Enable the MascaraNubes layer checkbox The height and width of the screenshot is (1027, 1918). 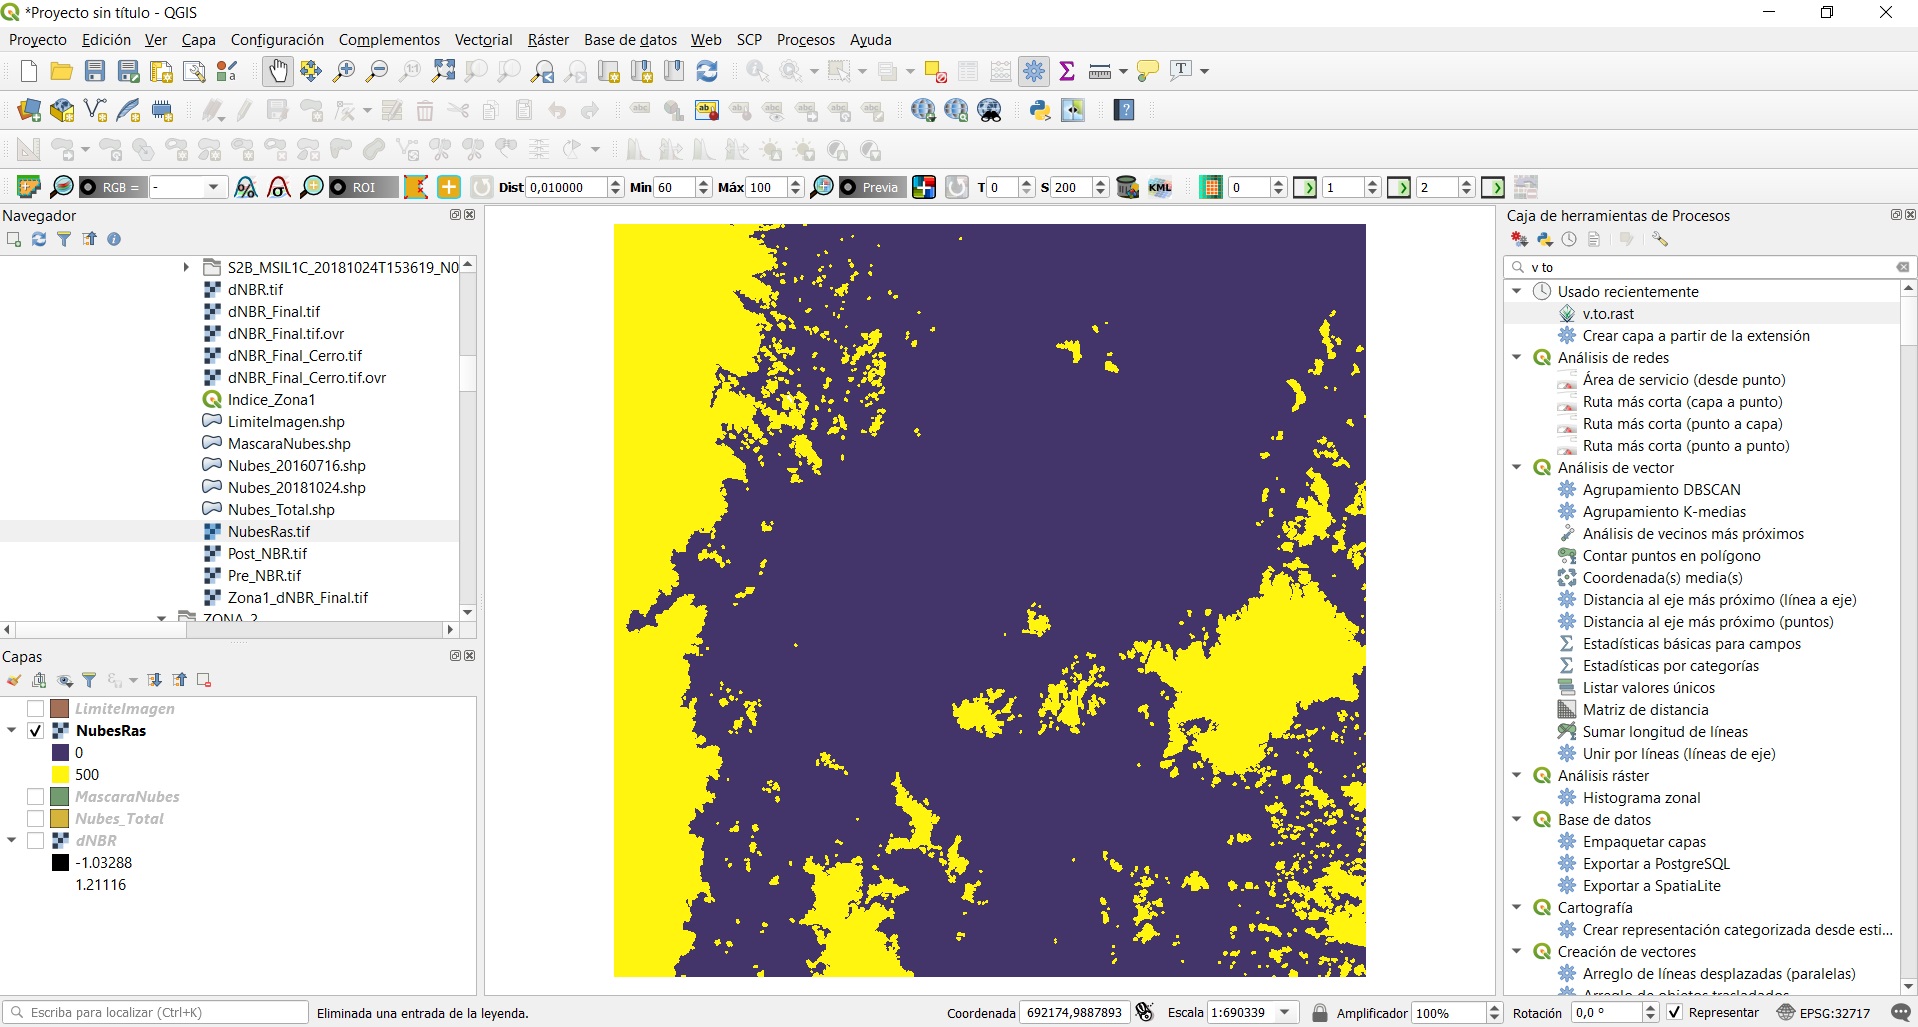pyautogui.click(x=35, y=797)
